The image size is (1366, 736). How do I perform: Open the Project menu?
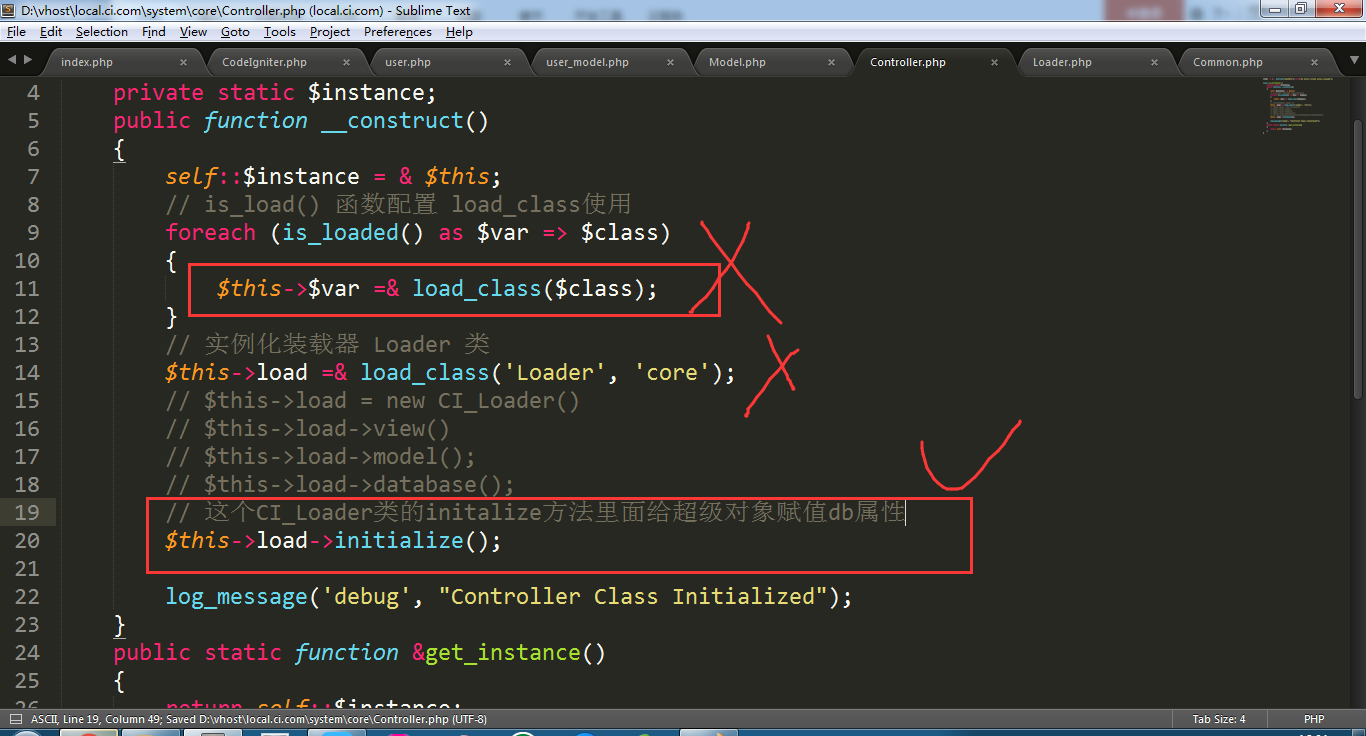[330, 32]
